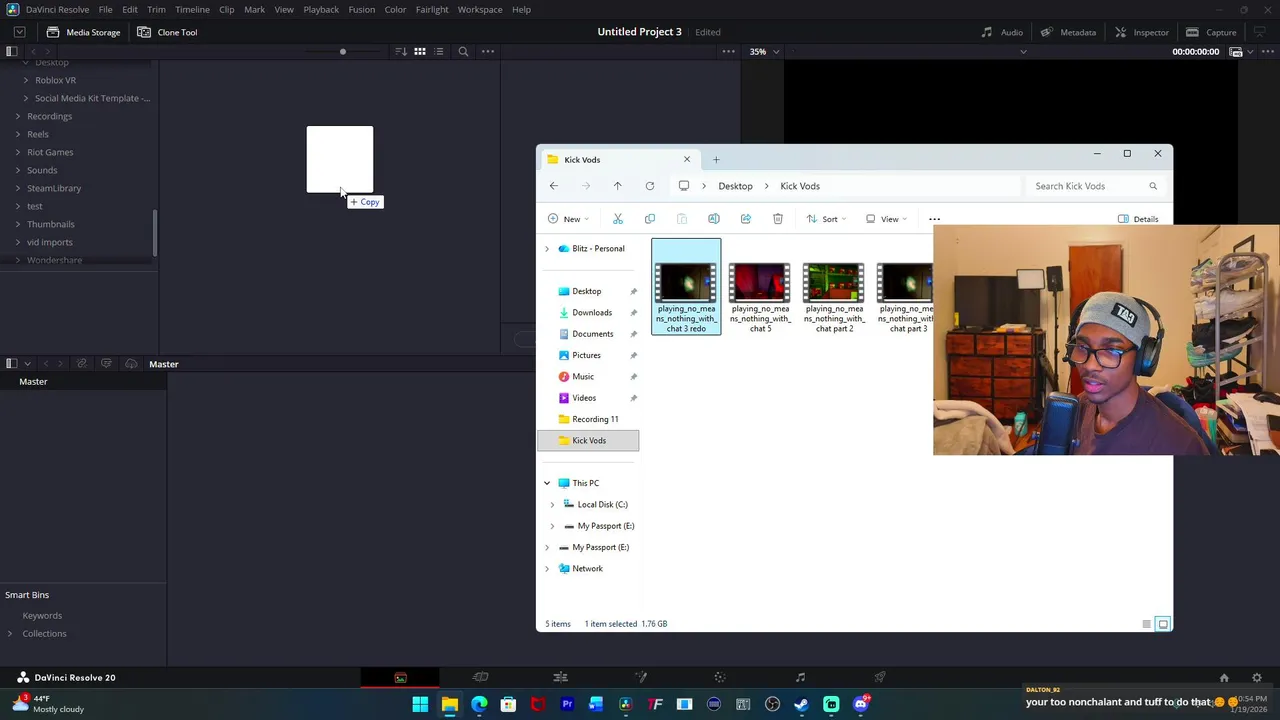Click Explorer back arrow

pos(554,186)
